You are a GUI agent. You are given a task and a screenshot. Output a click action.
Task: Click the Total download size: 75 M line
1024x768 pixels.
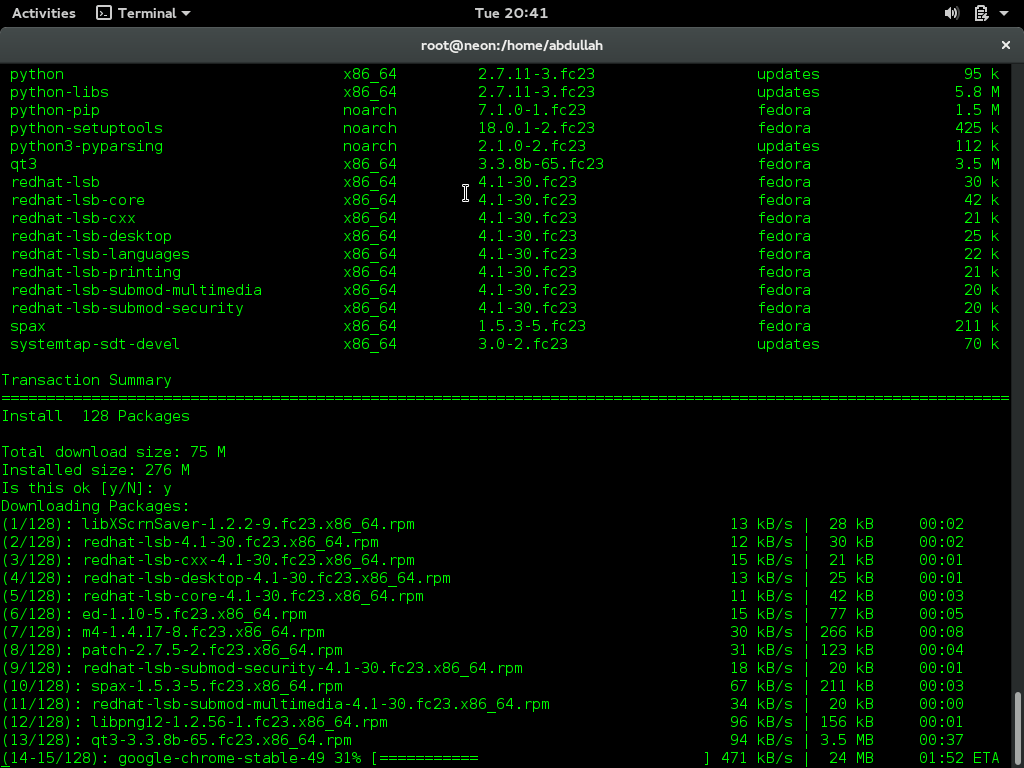coord(114,452)
